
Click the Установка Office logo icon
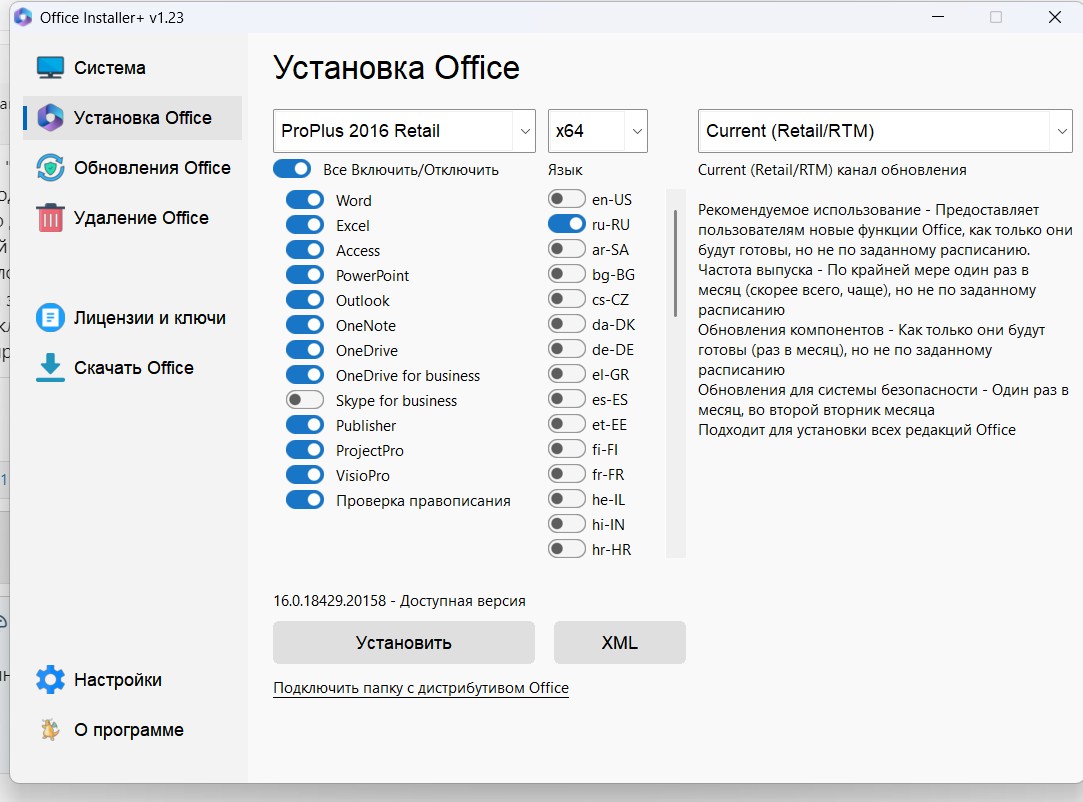pyautogui.click(x=50, y=117)
